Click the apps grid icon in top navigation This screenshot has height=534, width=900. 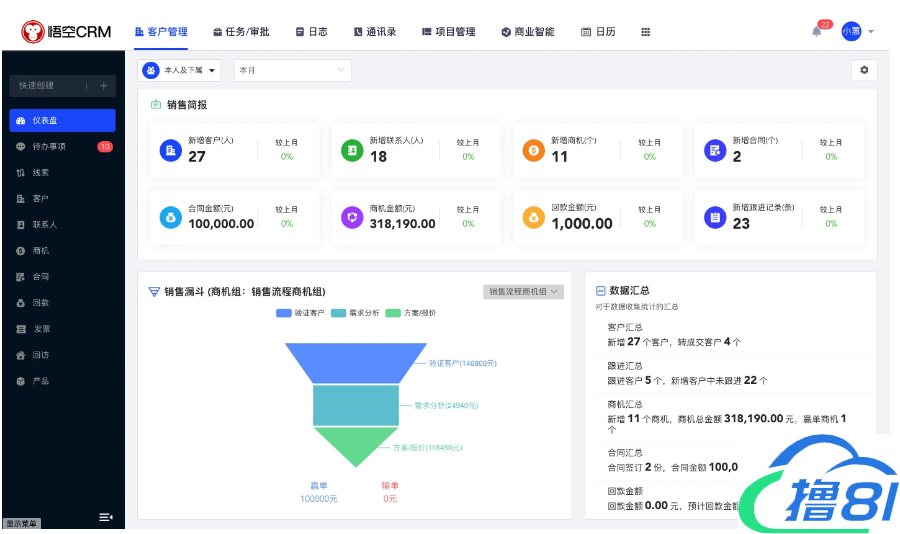click(x=645, y=32)
